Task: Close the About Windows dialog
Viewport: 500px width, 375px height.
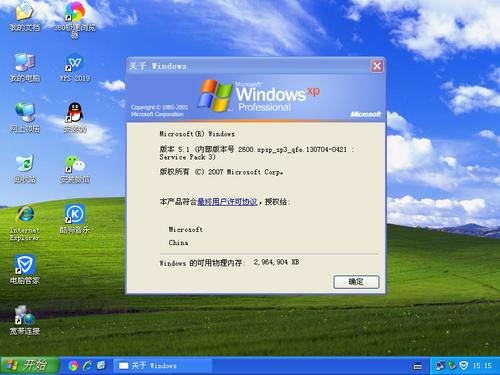Action: click(x=377, y=66)
